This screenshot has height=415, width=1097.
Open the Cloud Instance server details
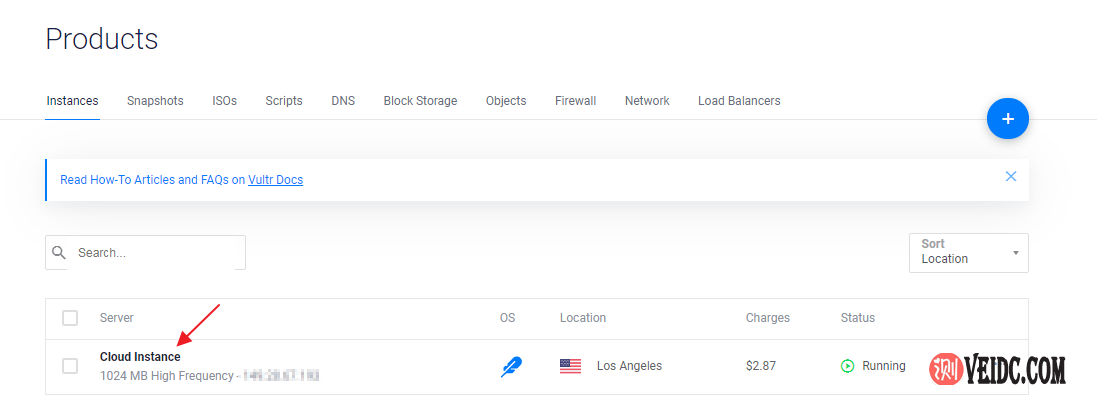tap(140, 357)
